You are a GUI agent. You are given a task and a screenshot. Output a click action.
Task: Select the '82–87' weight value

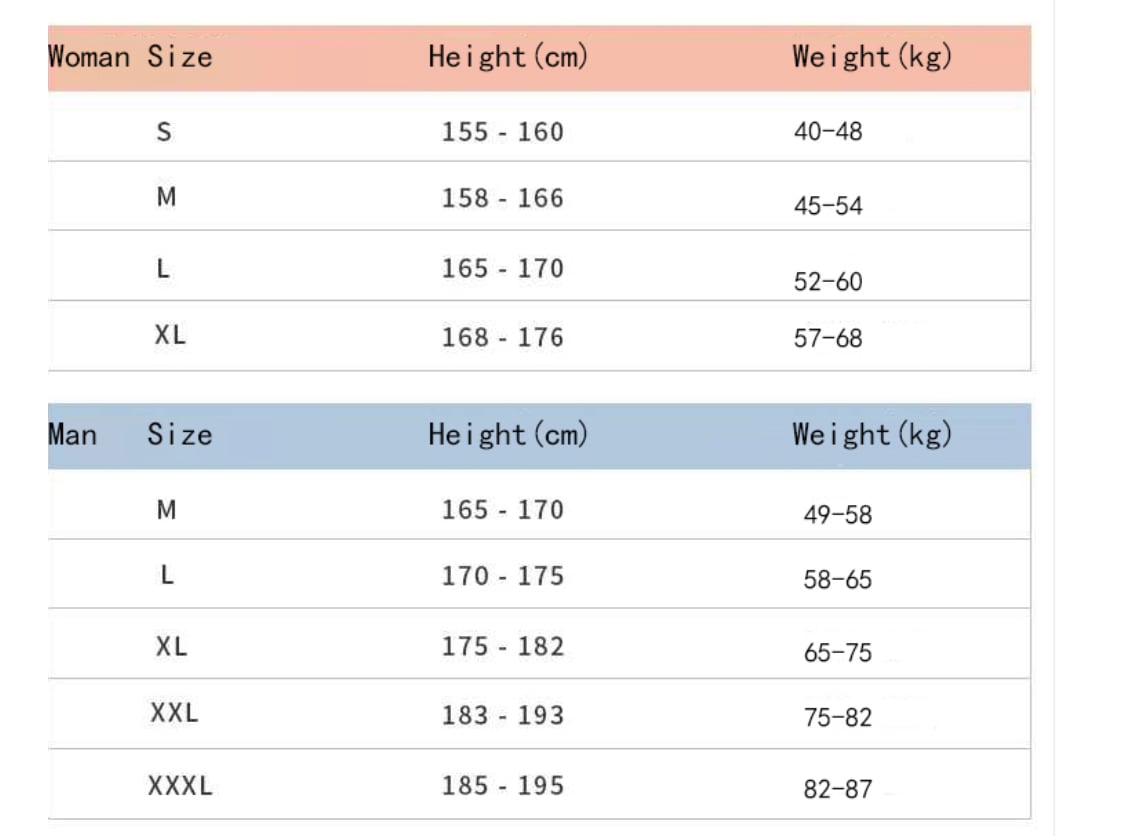838,789
